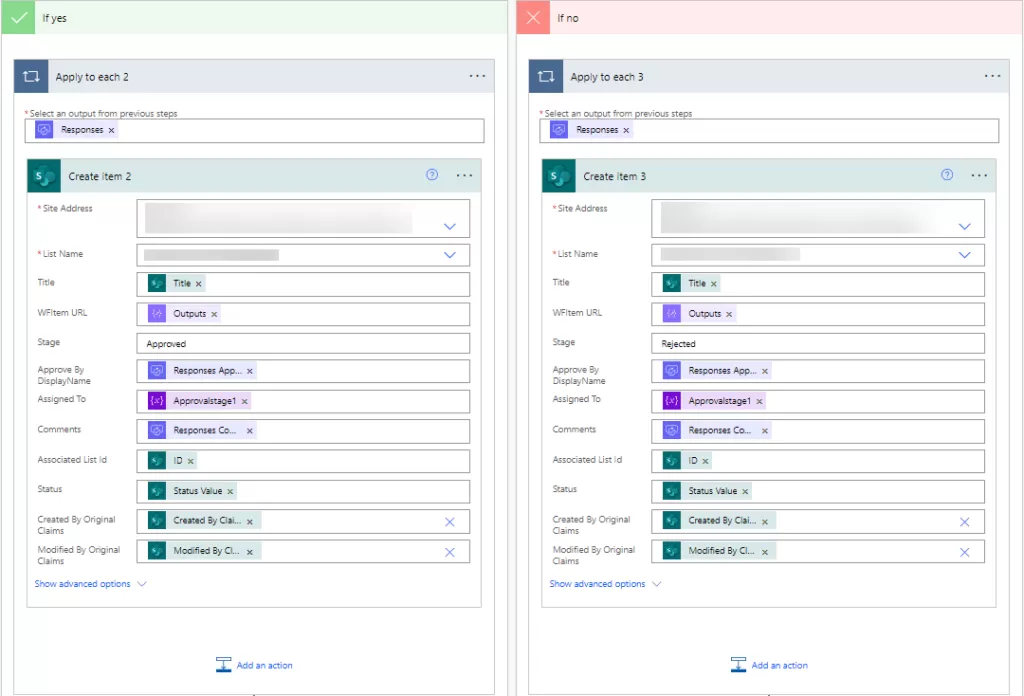Image resolution: width=1024 pixels, height=696 pixels.
Task: Open help for Create item 2
Action: click(x=432, y=175)
